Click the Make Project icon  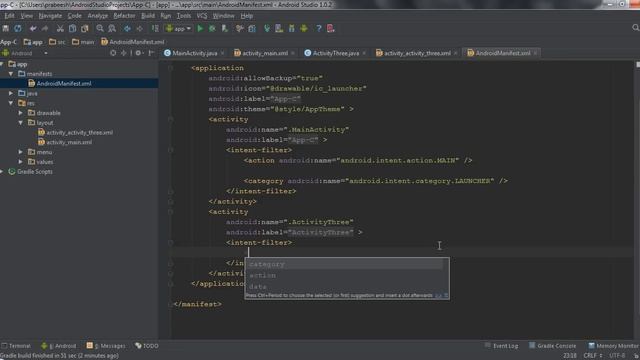155,29
